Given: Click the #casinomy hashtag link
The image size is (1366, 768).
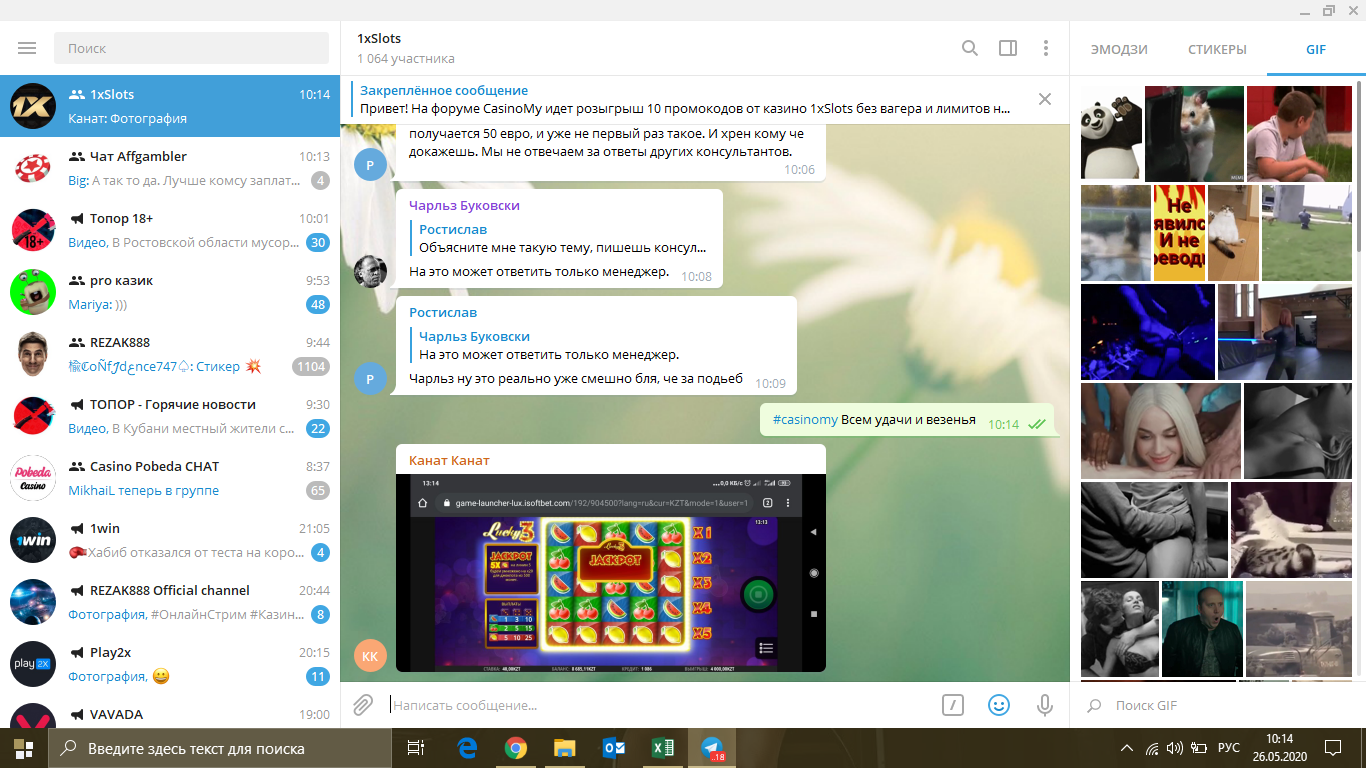Looking at the screenshot, I should pos(805,420).
